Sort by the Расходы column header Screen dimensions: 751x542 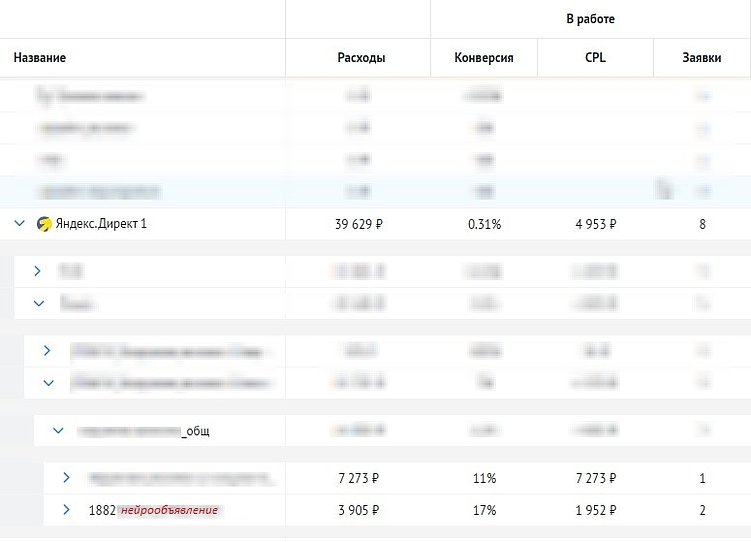361,58
